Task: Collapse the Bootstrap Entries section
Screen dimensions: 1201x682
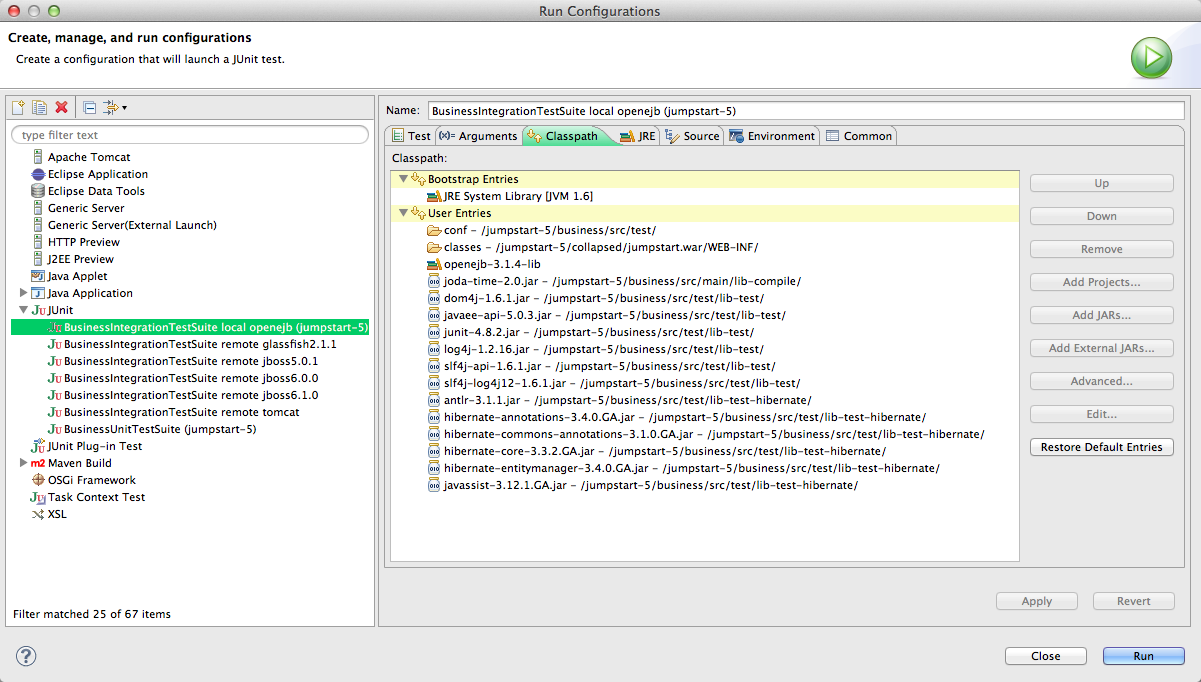Action: (x=403, y=179)
